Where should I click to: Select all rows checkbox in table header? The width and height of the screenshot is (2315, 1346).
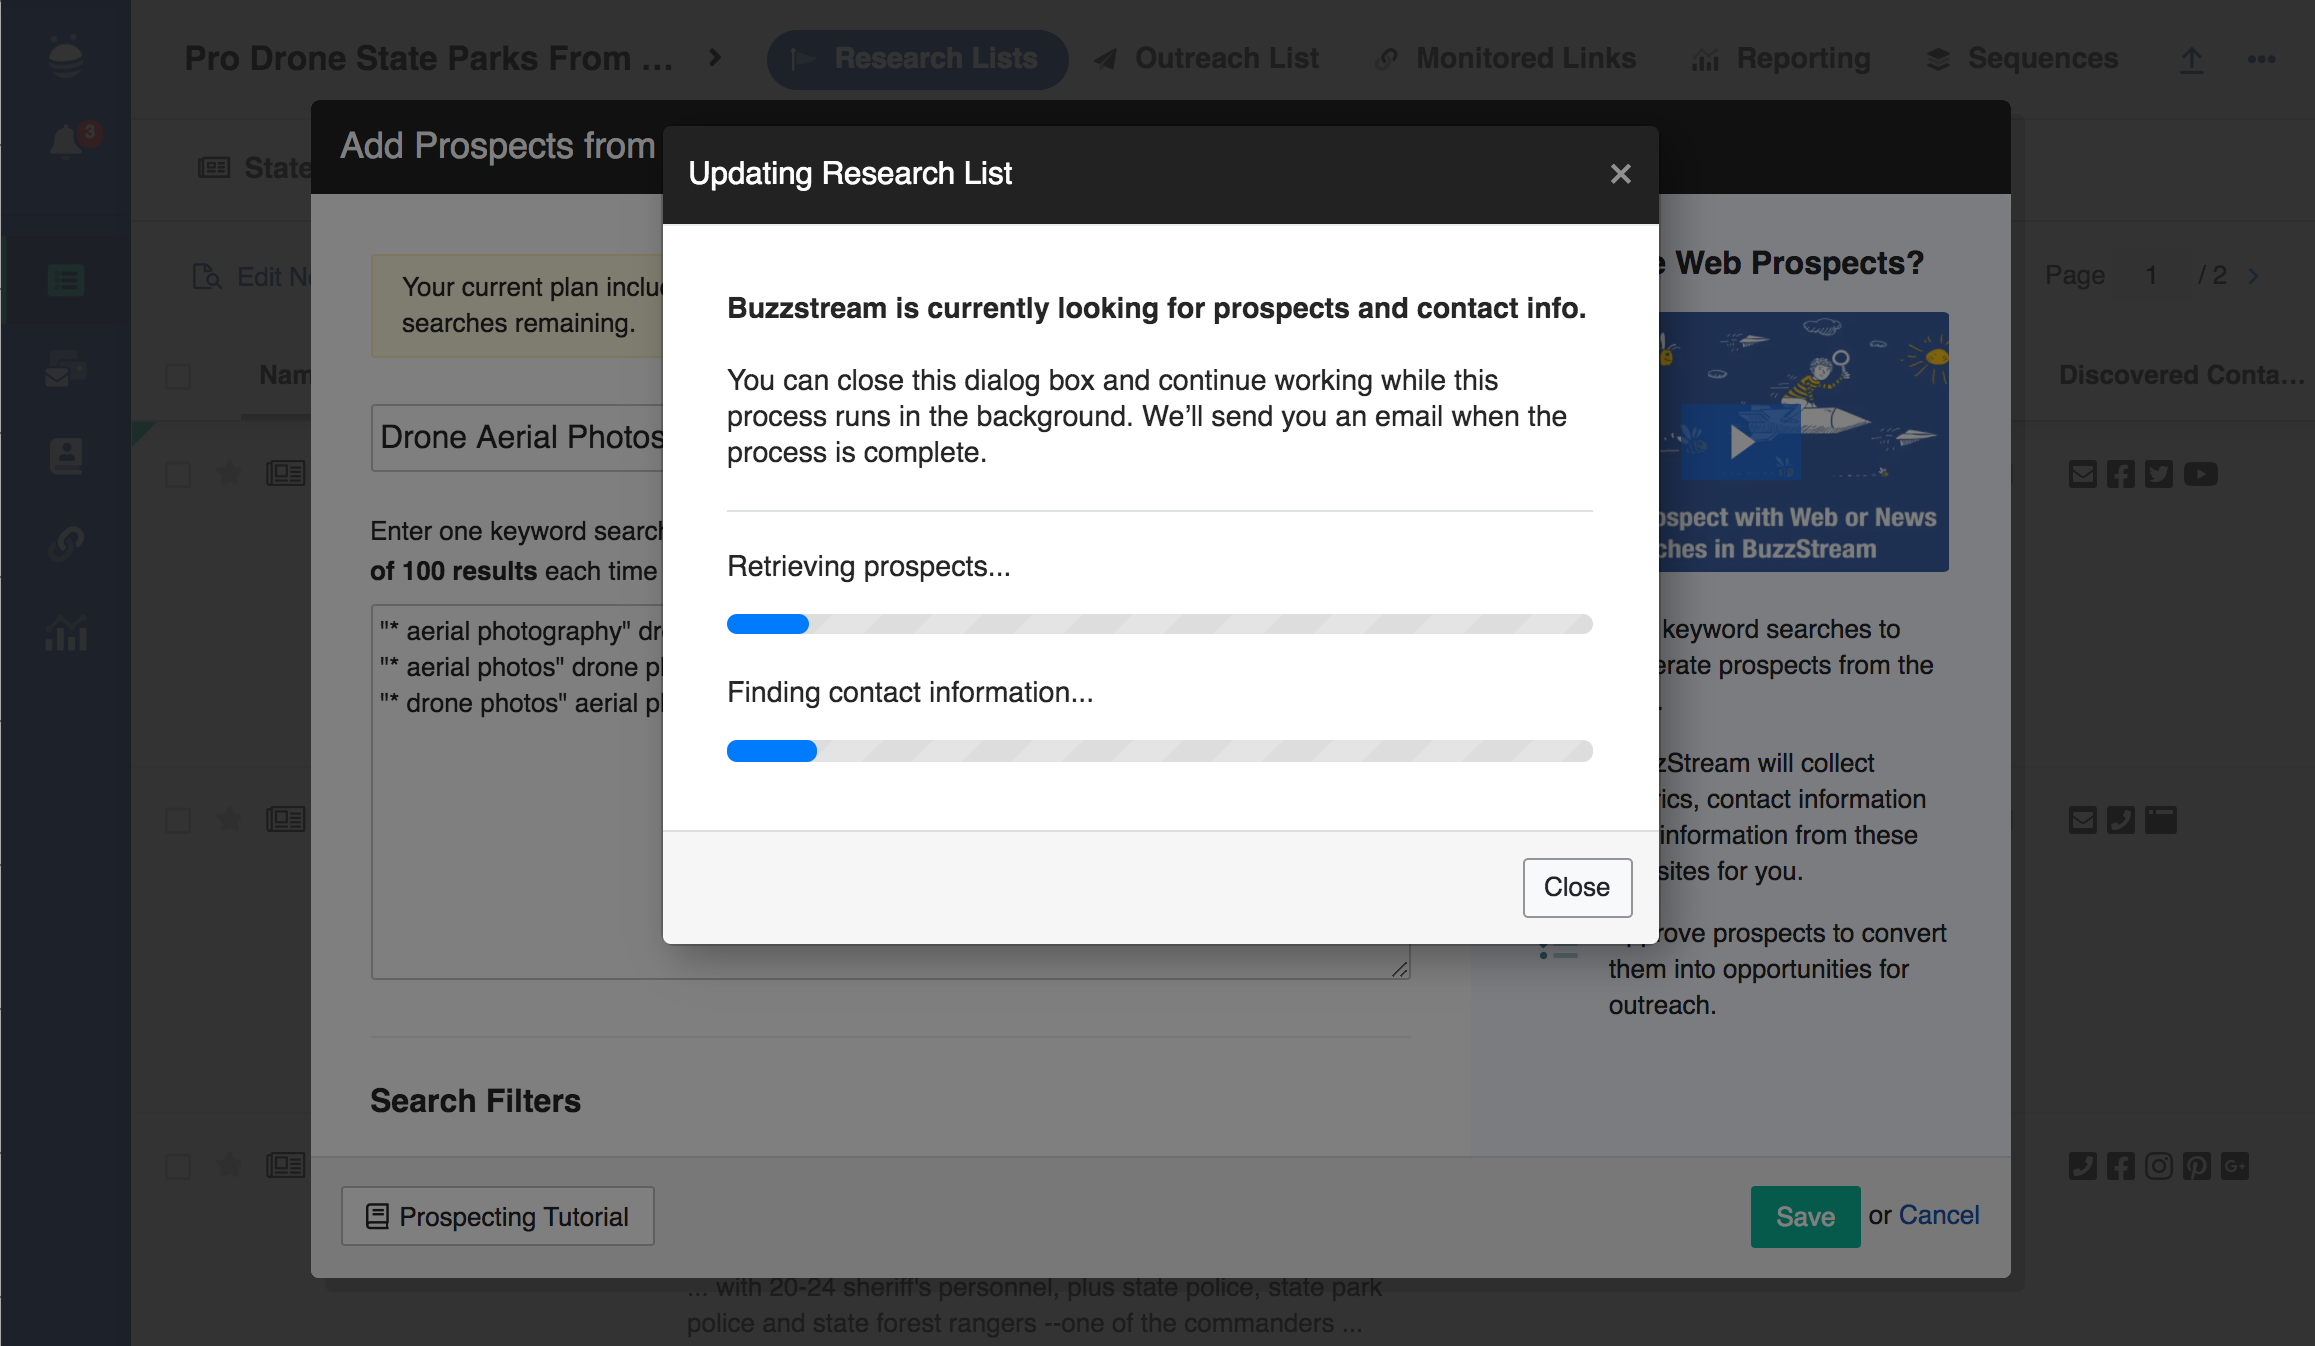pyautogui.click(x=178, y=376)
